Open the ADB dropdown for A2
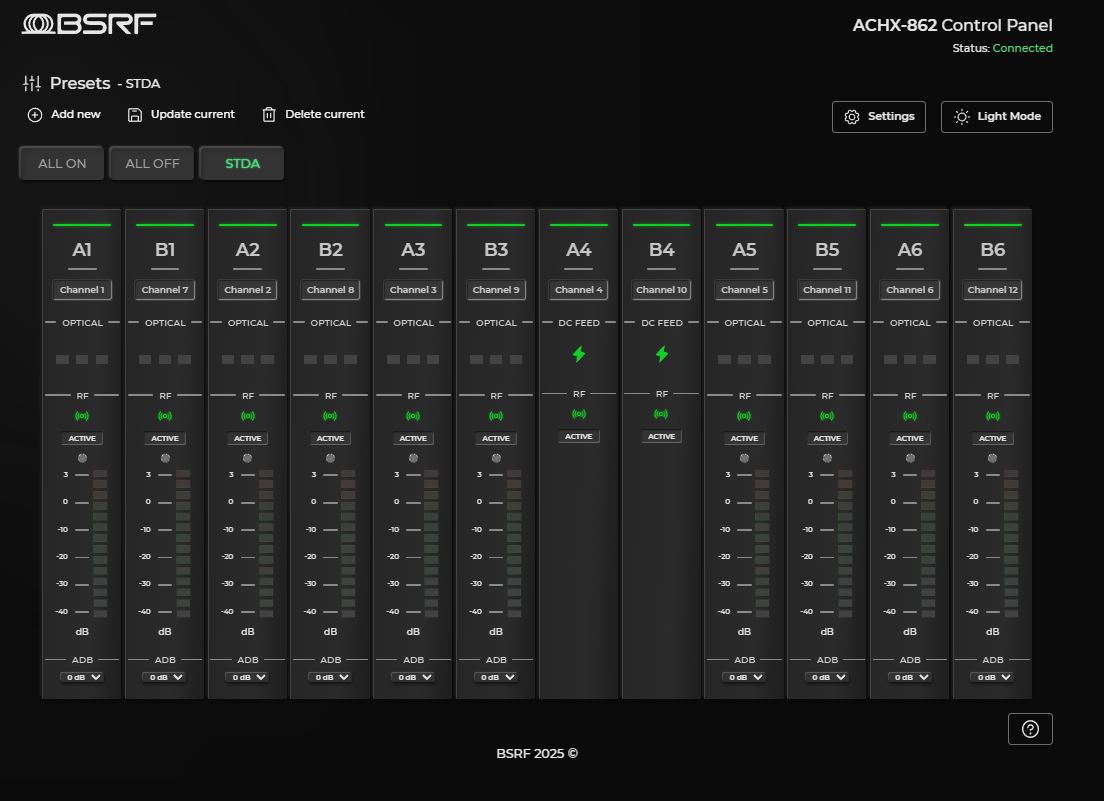The width and height of the screenshot is (1104, 801). click(x=248, y=677)
